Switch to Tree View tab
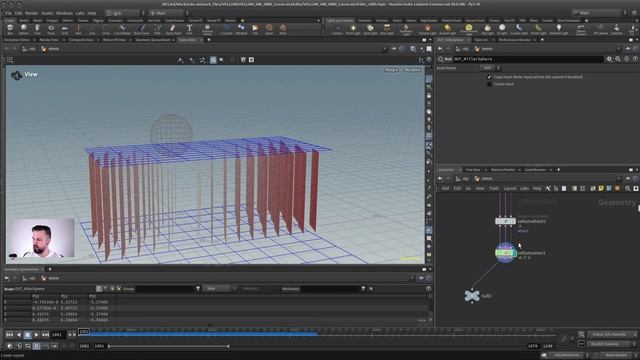Screen dimensions: 640x360 point(473,170)
